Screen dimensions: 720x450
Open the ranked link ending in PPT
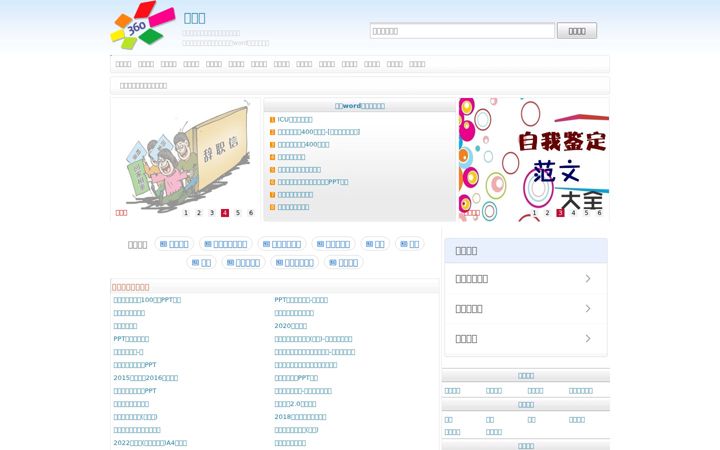coord(313,182)
